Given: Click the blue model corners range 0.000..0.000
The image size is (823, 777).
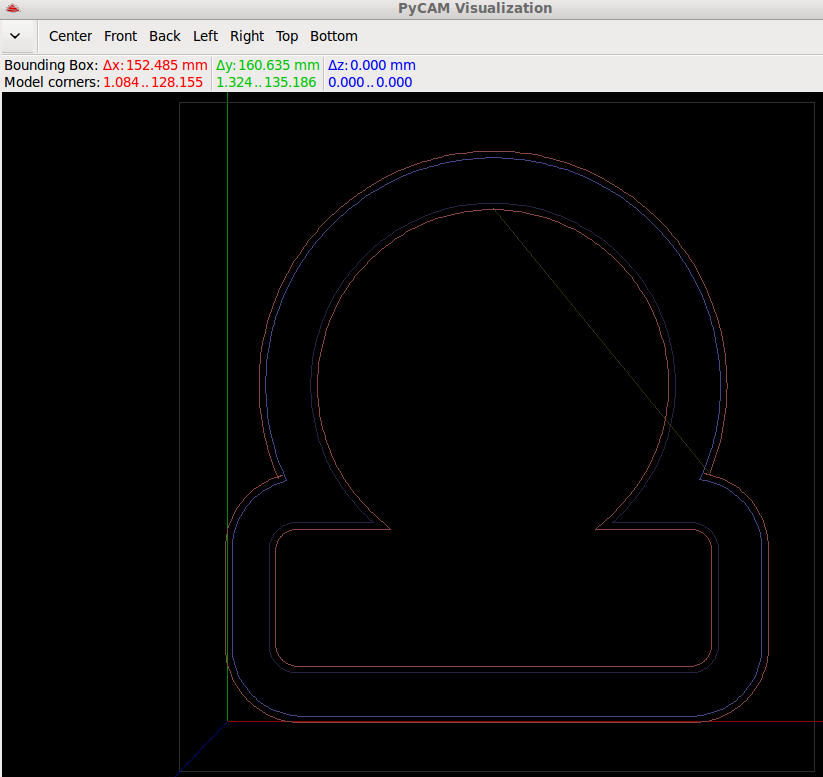Looking at the screenshot, I should click(370, 82).
